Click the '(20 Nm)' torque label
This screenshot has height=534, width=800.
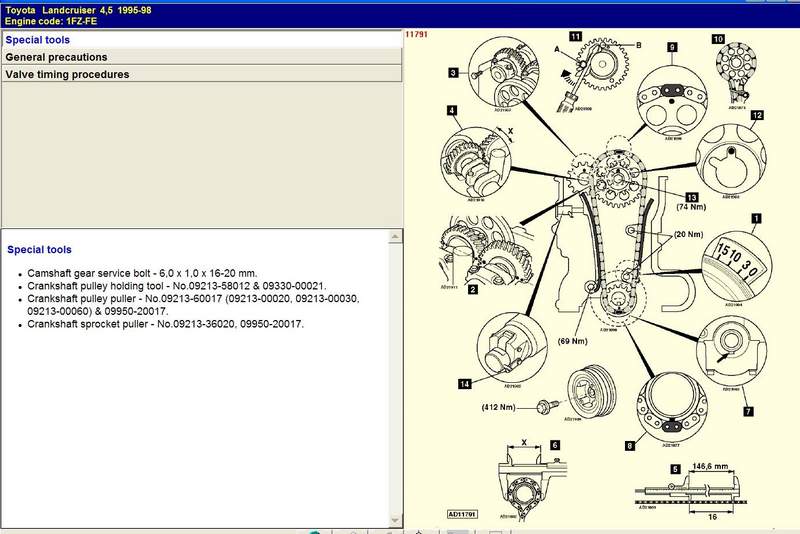tap(688, 234)
